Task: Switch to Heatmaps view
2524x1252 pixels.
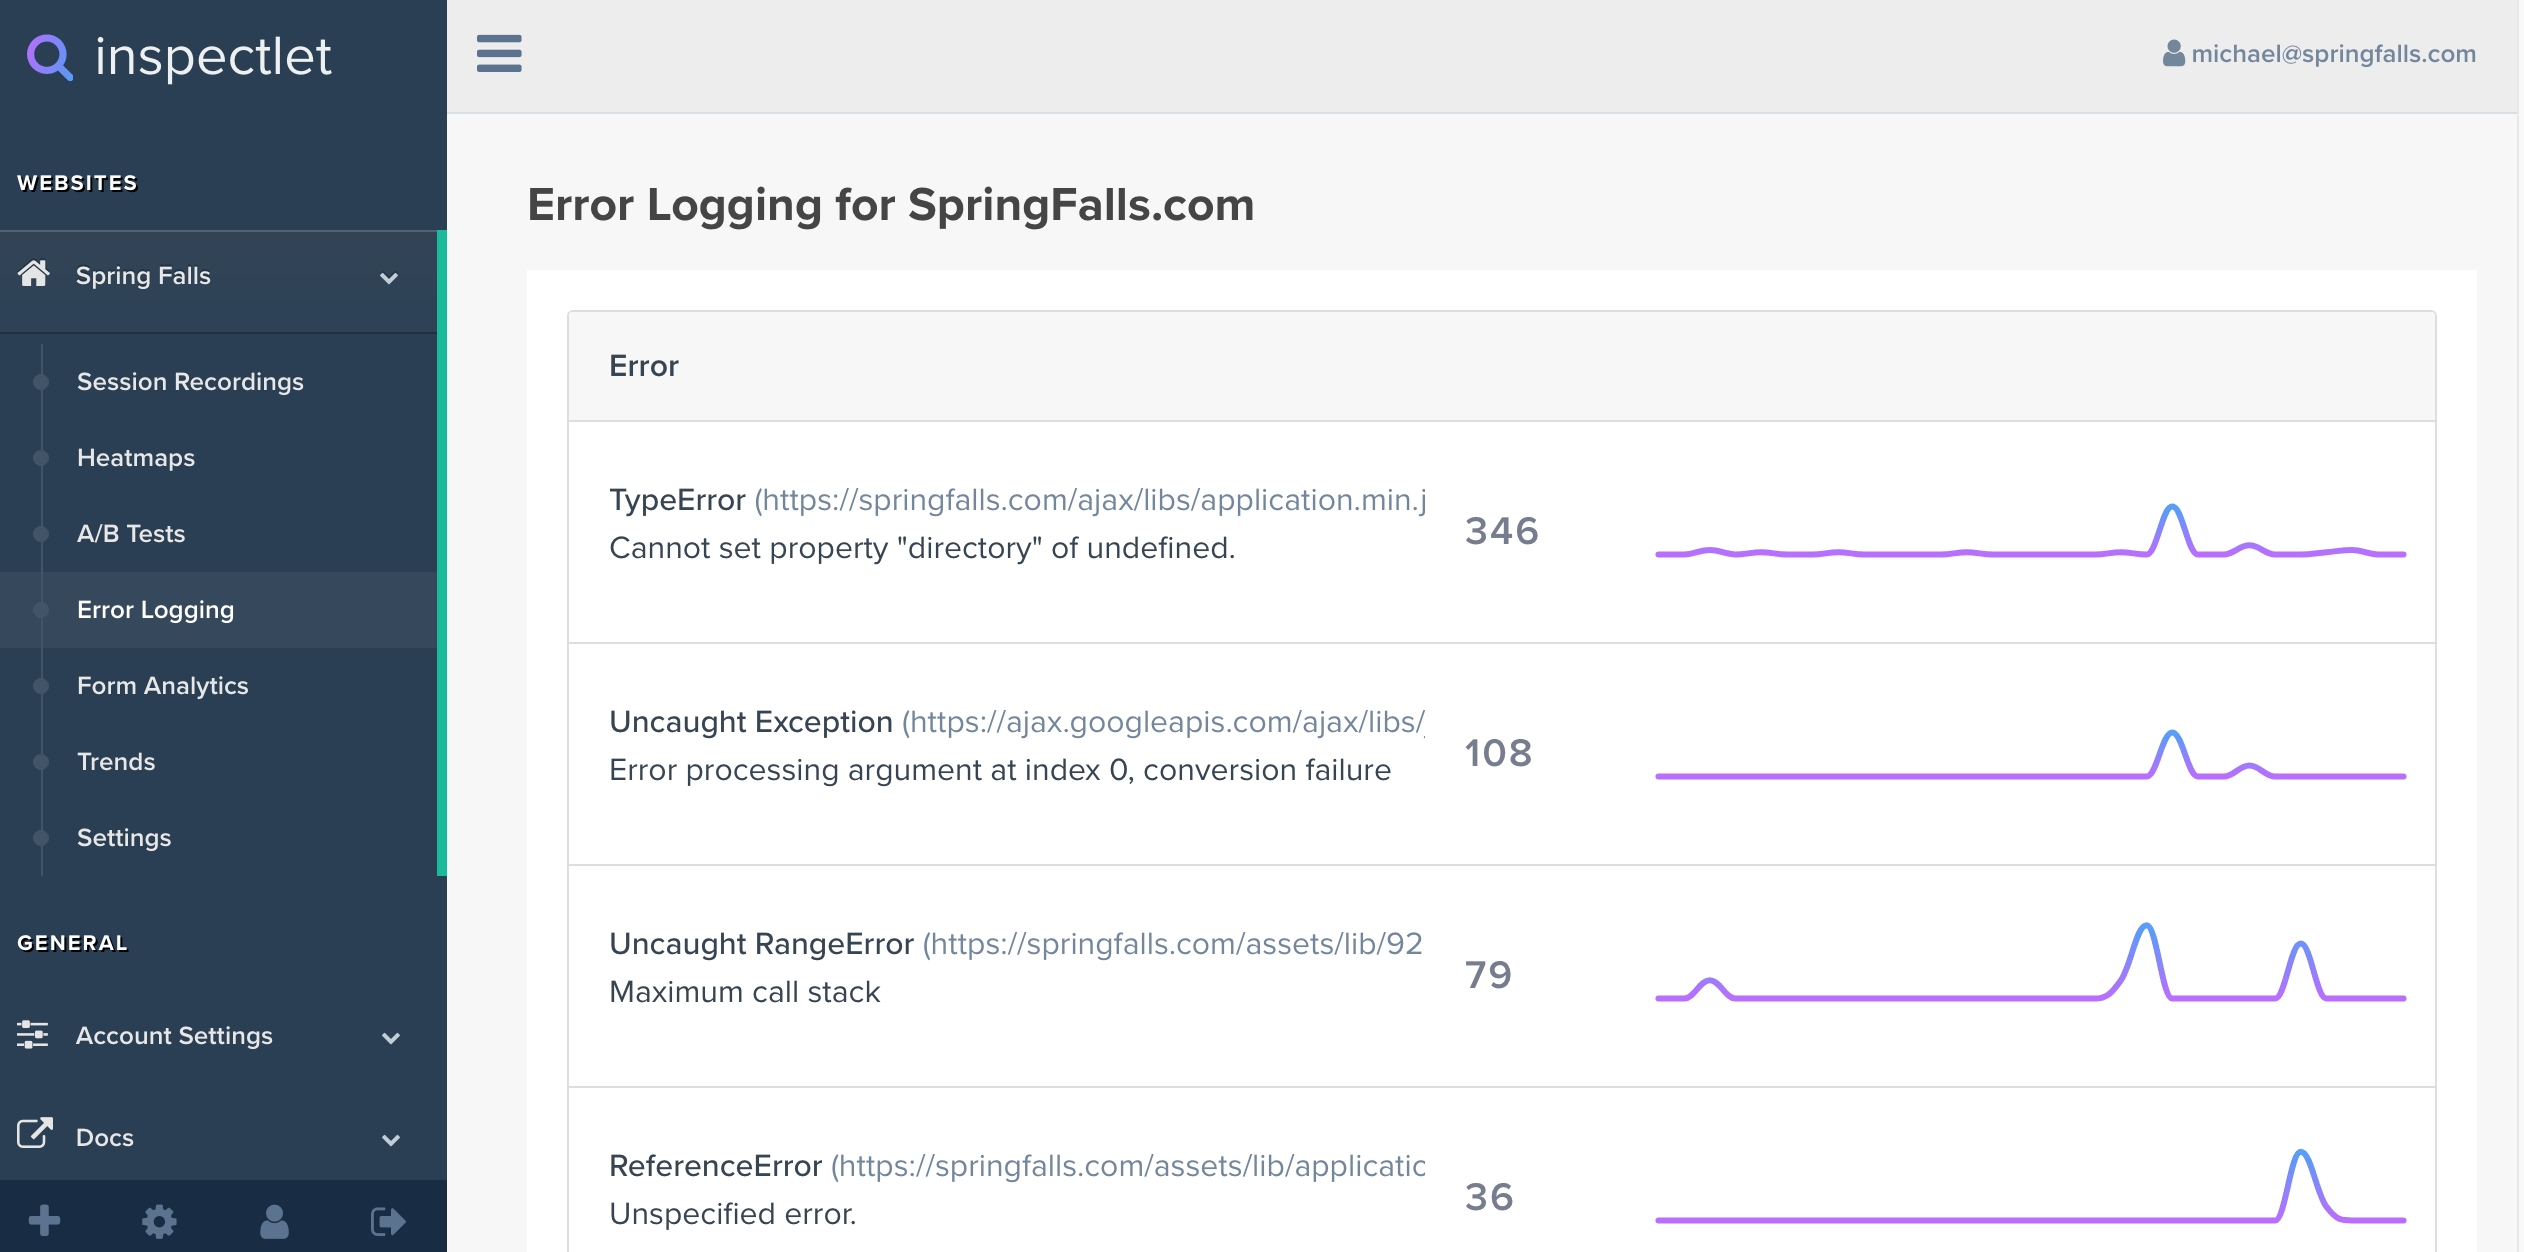Action: pyautogui.click(x=135, y=457)
